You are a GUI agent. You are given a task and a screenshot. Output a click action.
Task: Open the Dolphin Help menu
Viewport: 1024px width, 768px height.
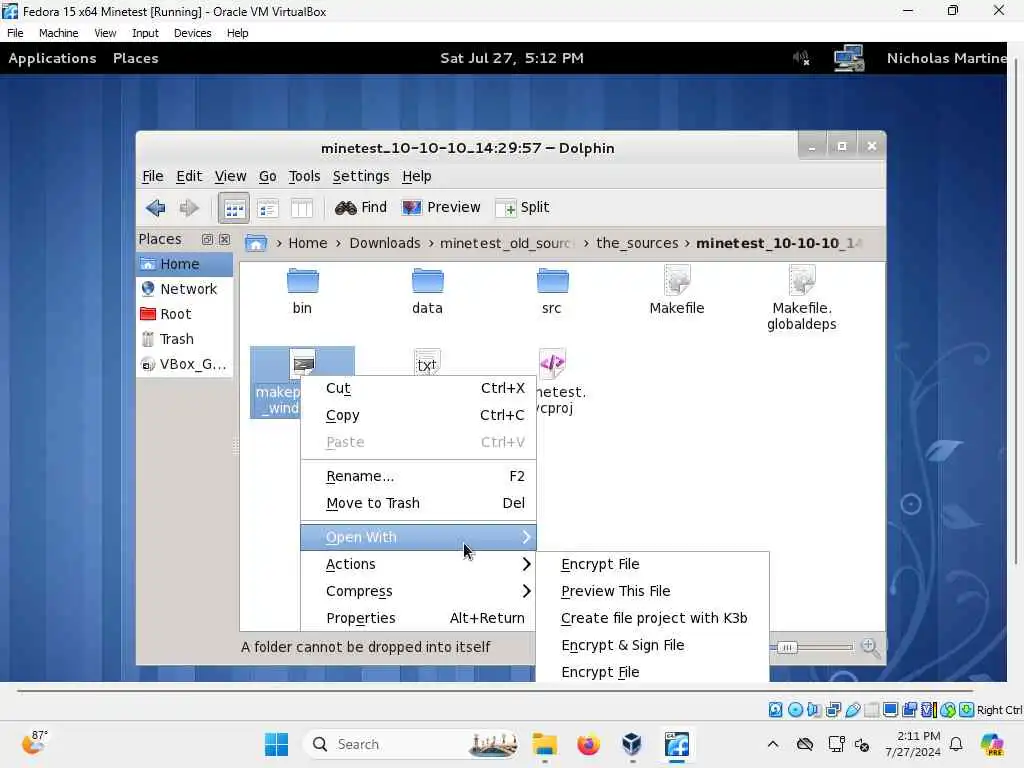pos(417,176)
